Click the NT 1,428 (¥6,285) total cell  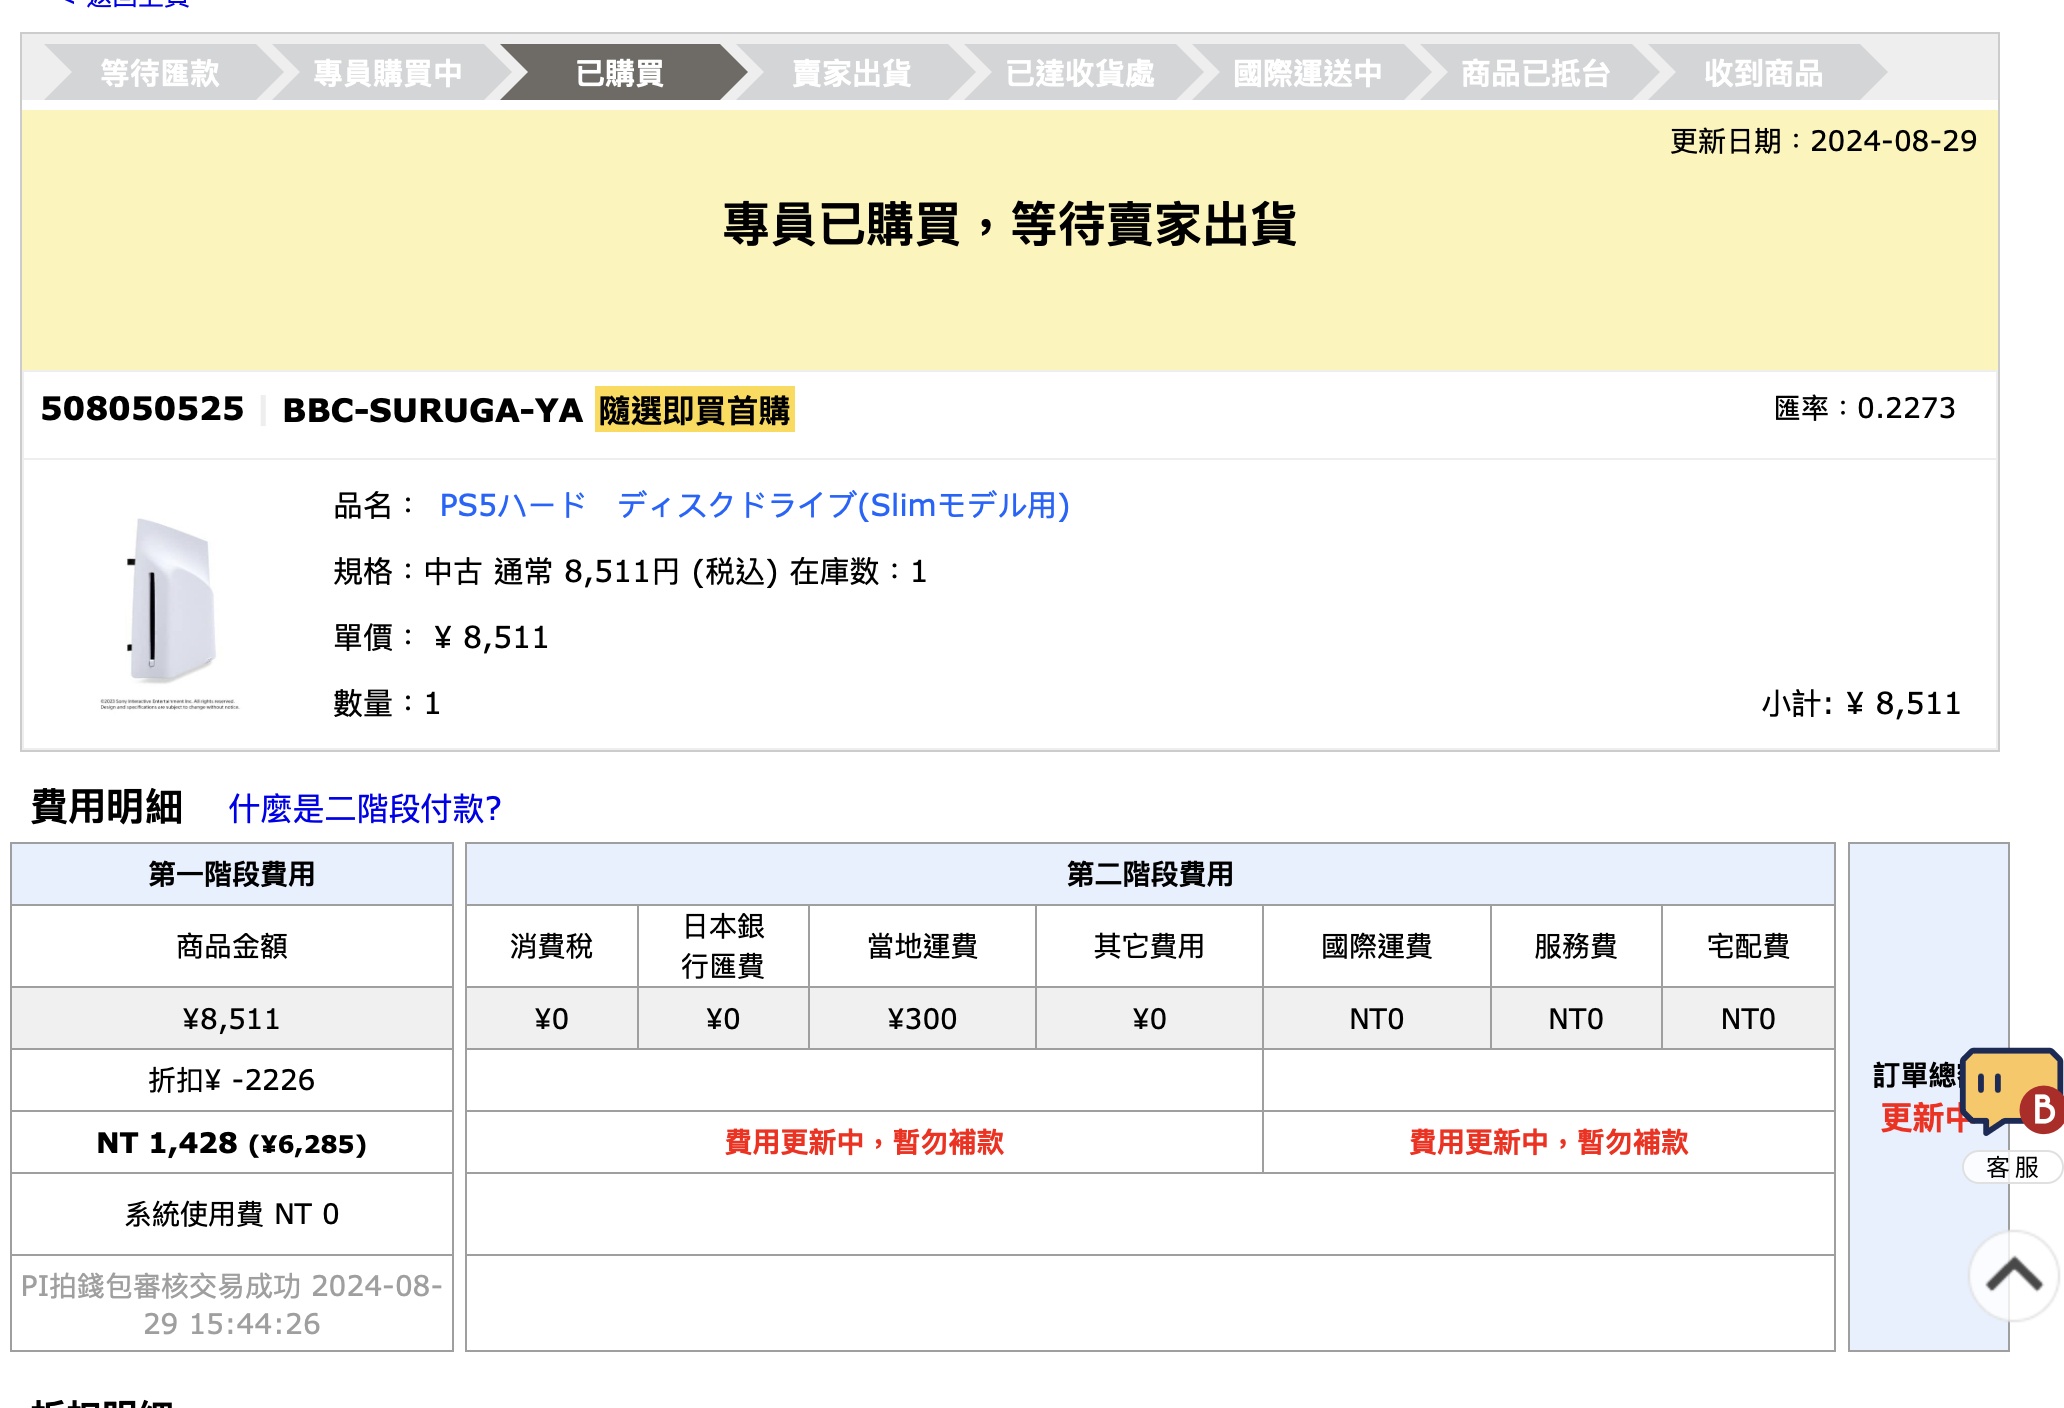(232, 1143)
